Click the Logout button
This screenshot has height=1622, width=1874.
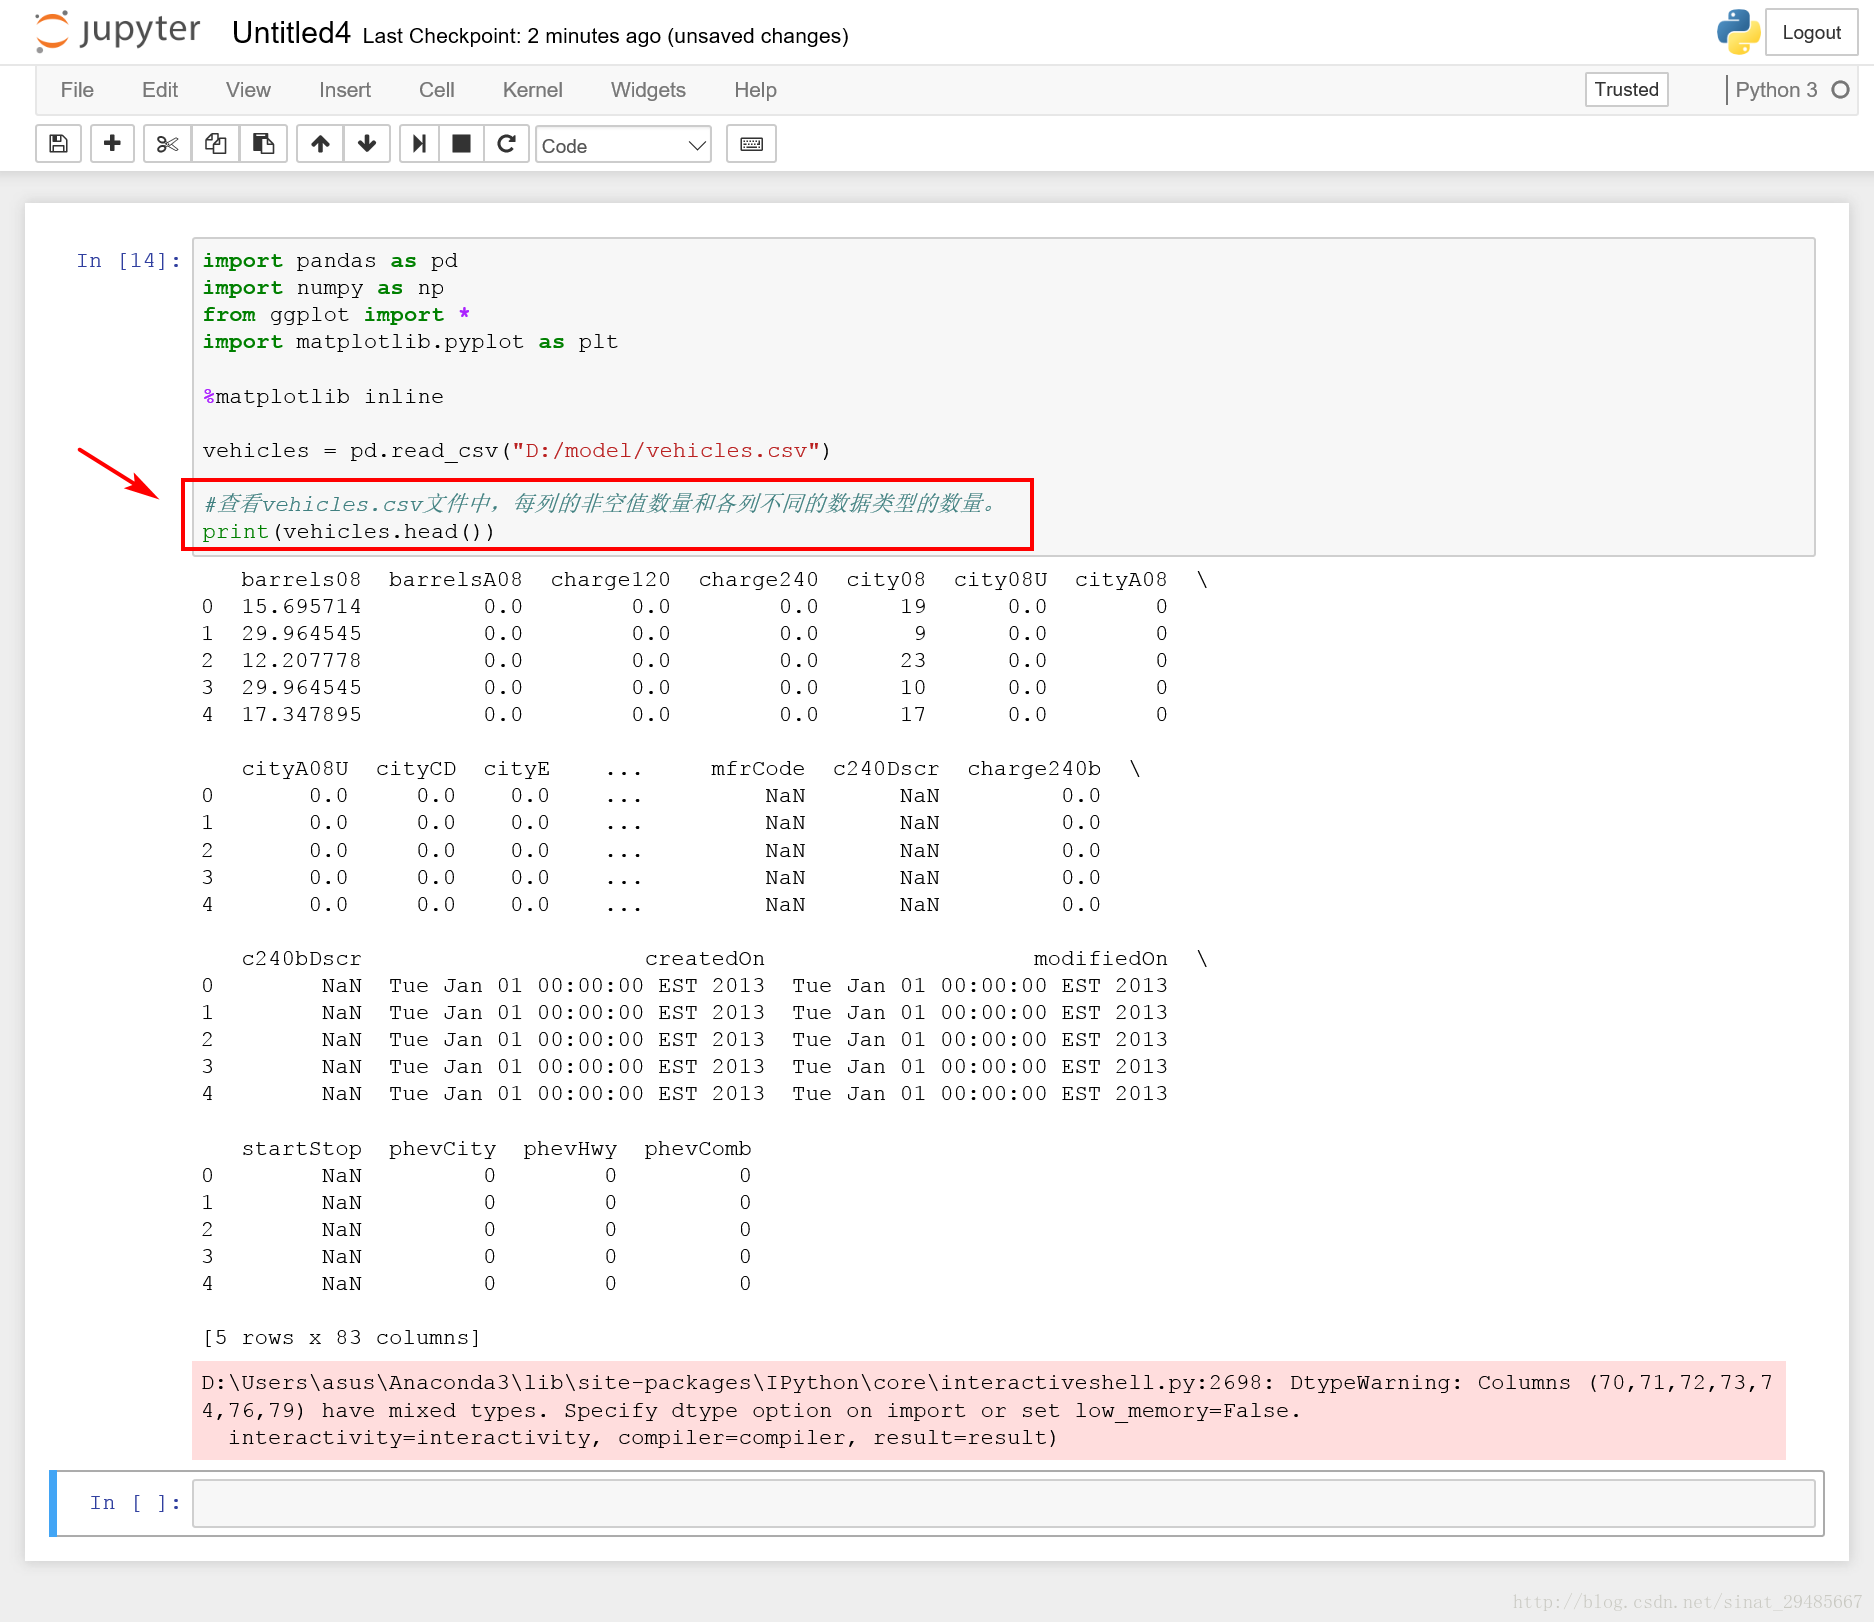pyautogui.click(x=1811, y=32)
